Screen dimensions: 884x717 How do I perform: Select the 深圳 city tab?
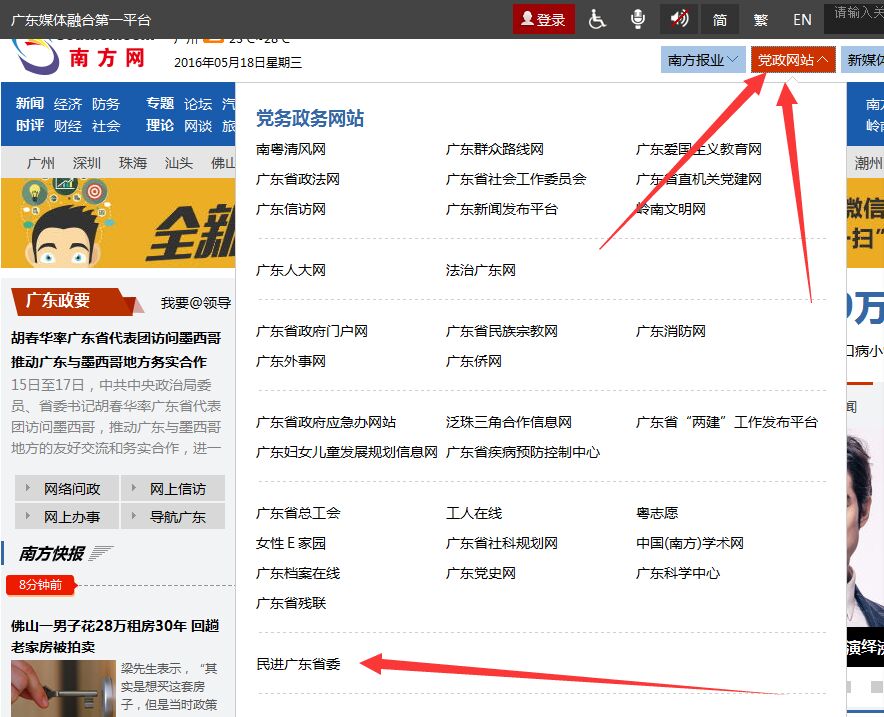pos(87,163)
